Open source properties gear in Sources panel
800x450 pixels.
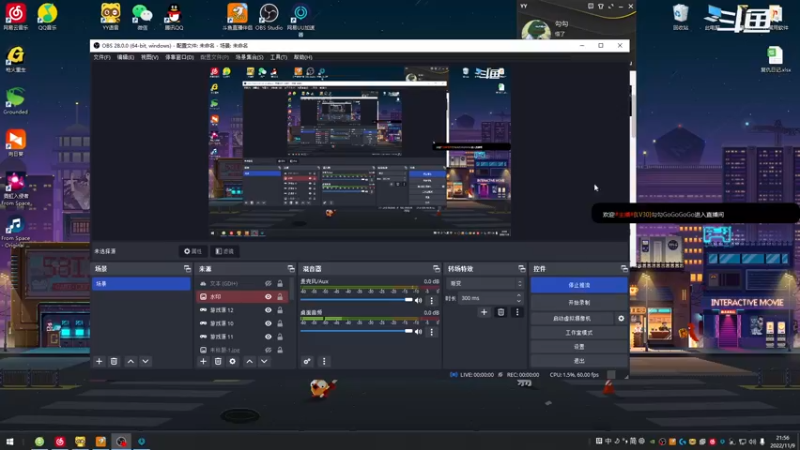point(233,361)
